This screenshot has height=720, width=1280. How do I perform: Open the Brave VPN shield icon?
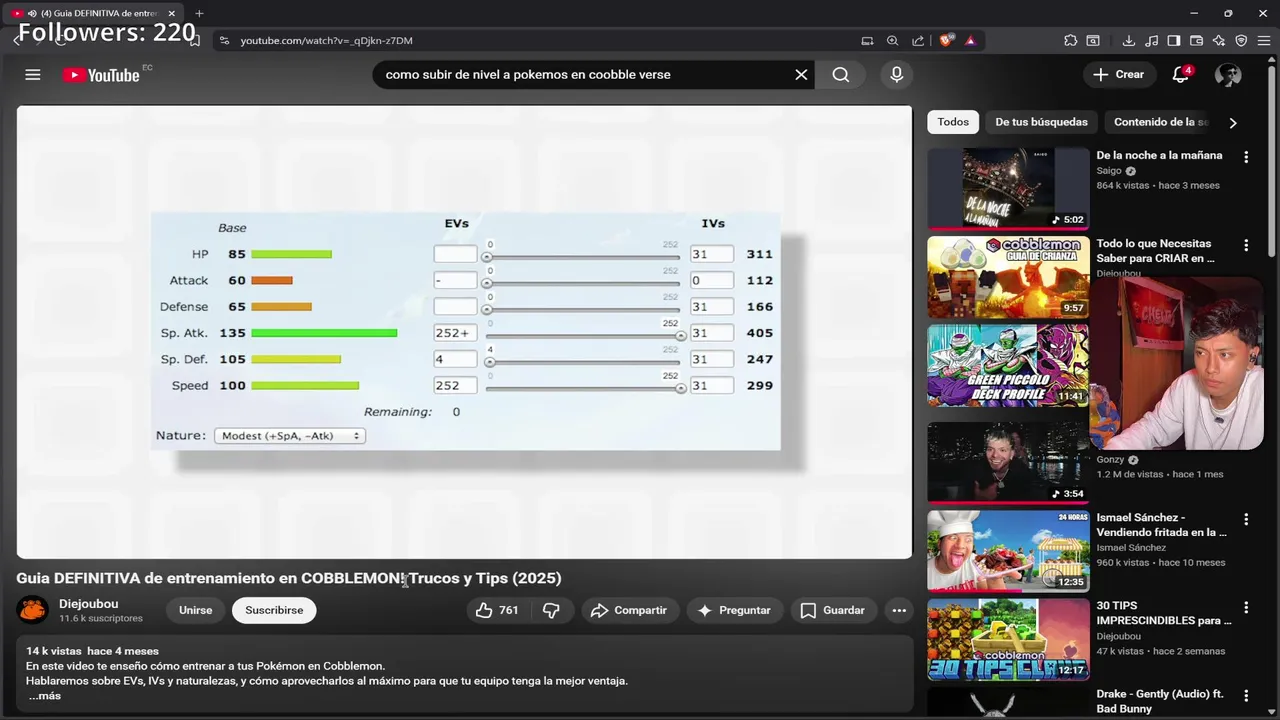[x=1241, y=41]
